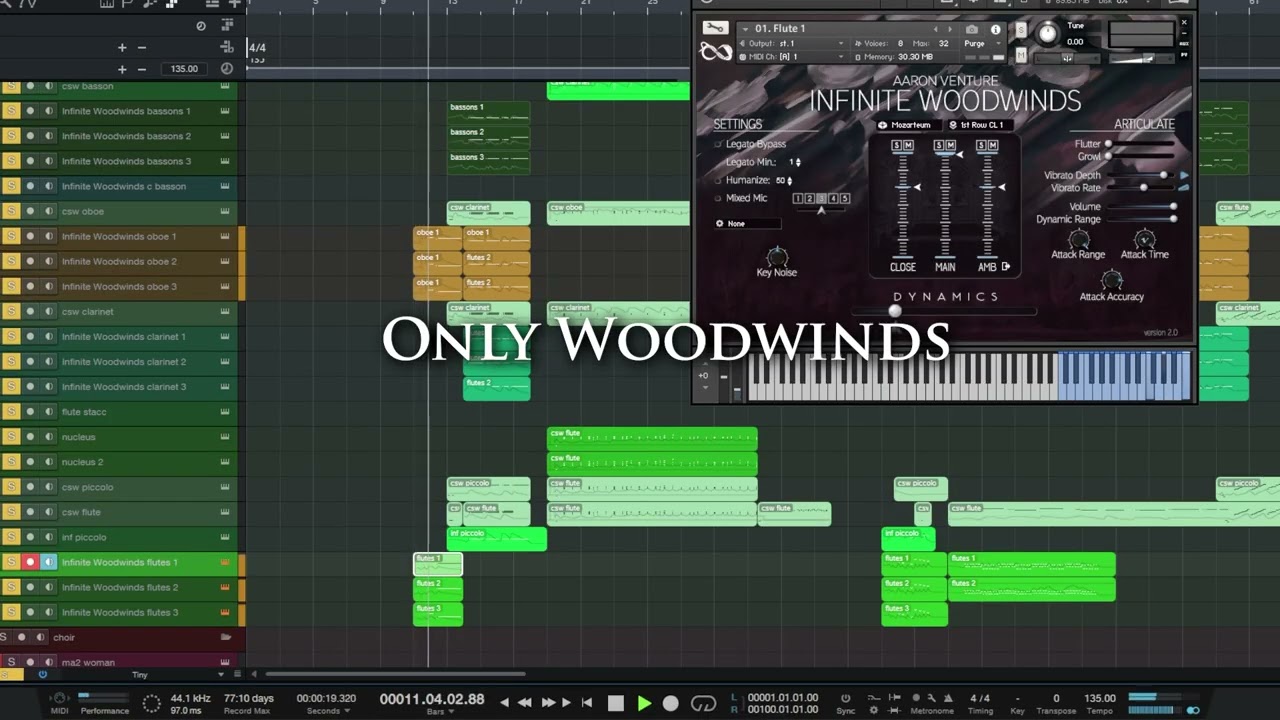The image size is (1280, 720).
Task: Start playback with the green play button
Action: pyautogui.click(x=644, y=703)
